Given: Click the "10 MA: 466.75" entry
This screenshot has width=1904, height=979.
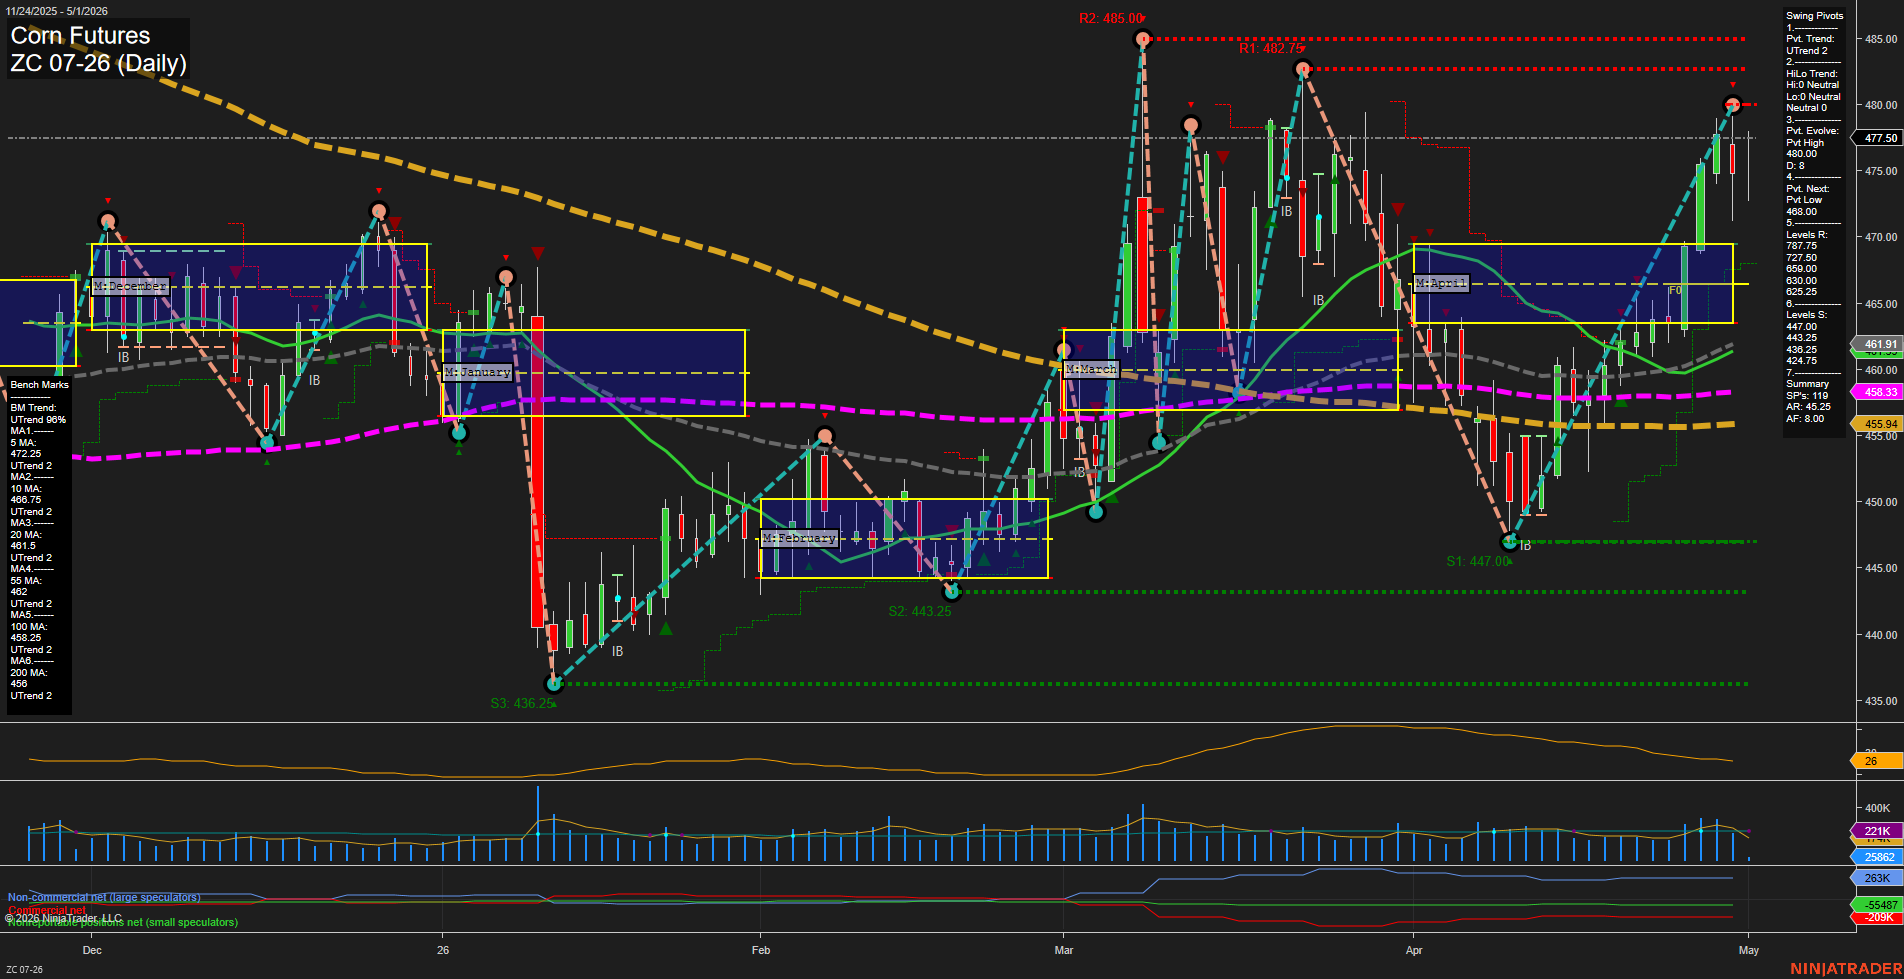Looking at the screenshot, I should click(x=26, y=494).
